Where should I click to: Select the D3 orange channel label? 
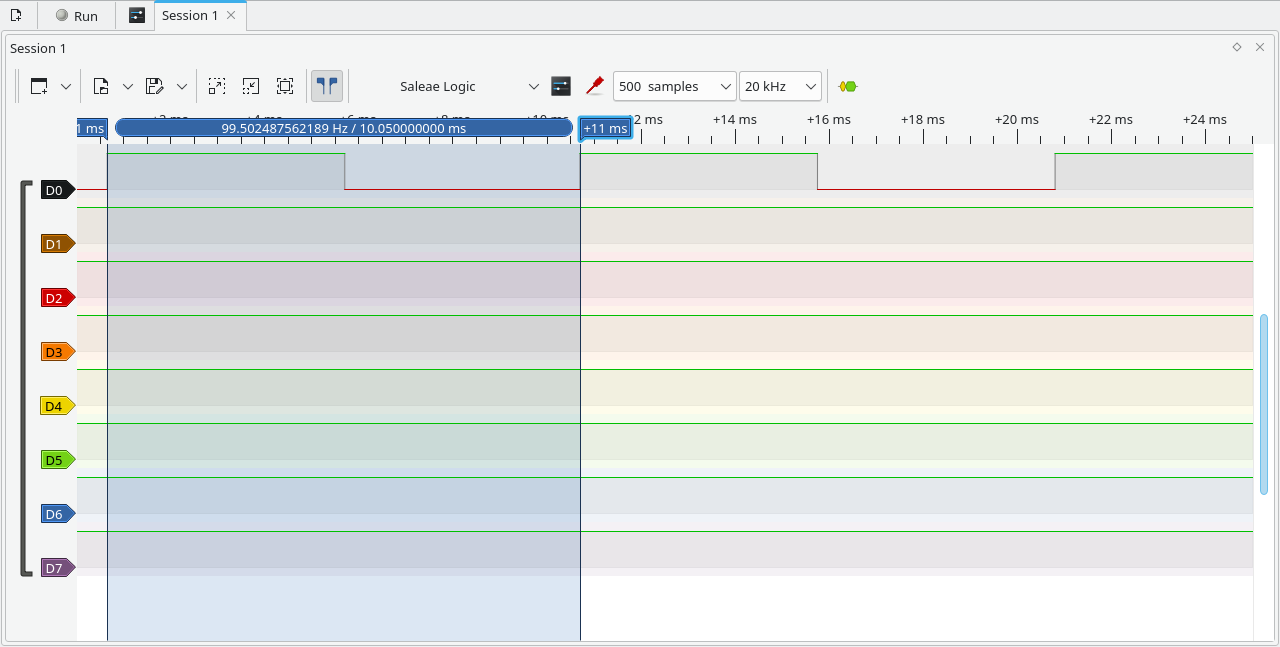[x=56, y=352]
